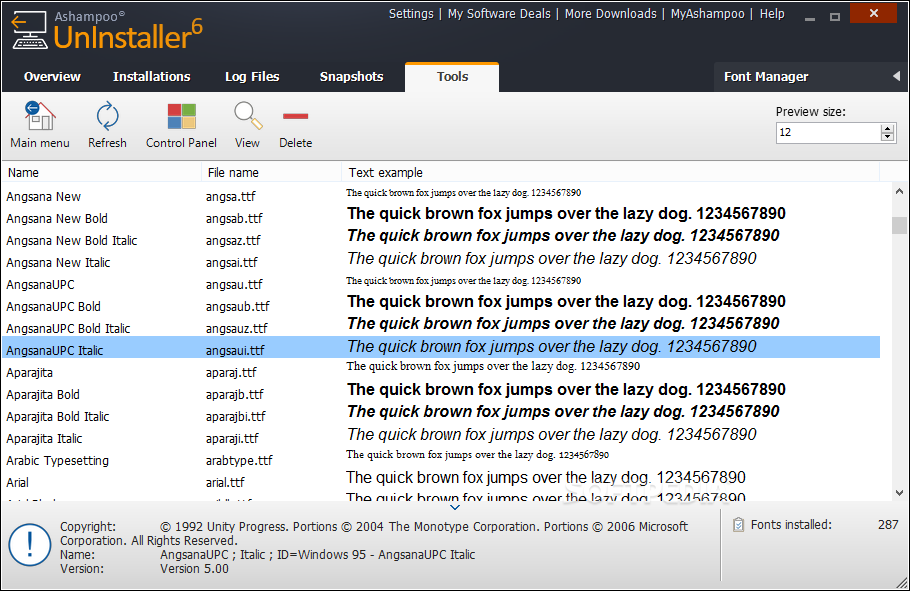910x591 pixels.
Task: Click the info exclamation icon
Action: click(x=30, y=545)
